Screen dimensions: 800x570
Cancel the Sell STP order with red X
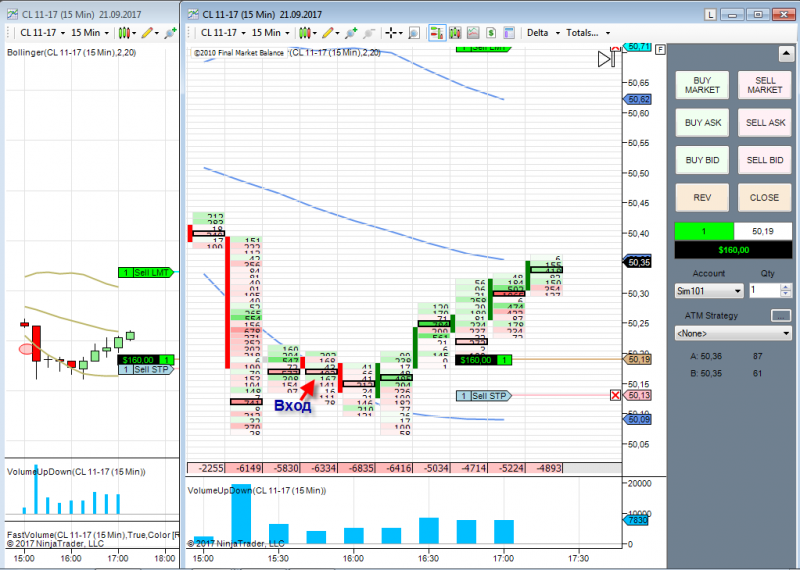(x=615, y=395)
